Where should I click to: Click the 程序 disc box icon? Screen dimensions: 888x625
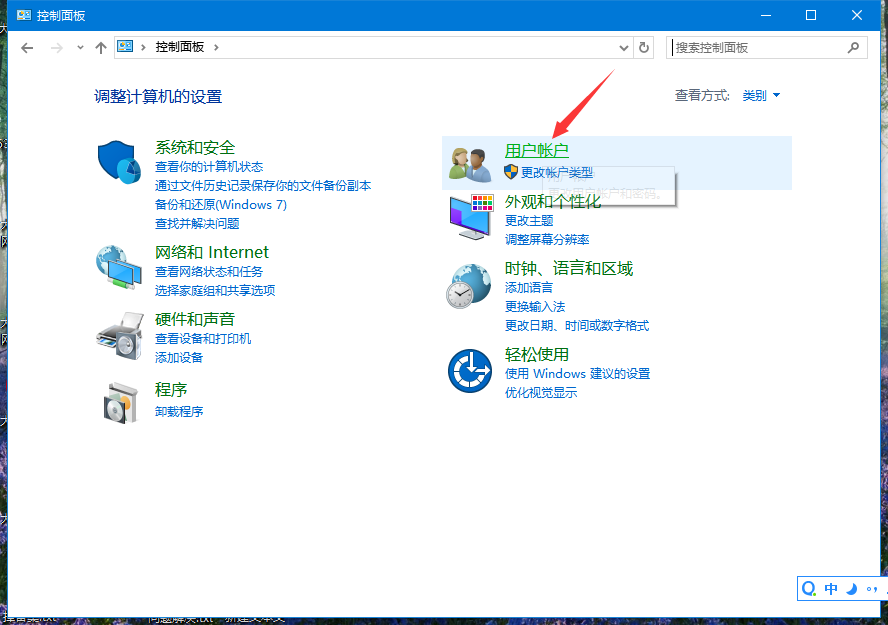(121, 403)
